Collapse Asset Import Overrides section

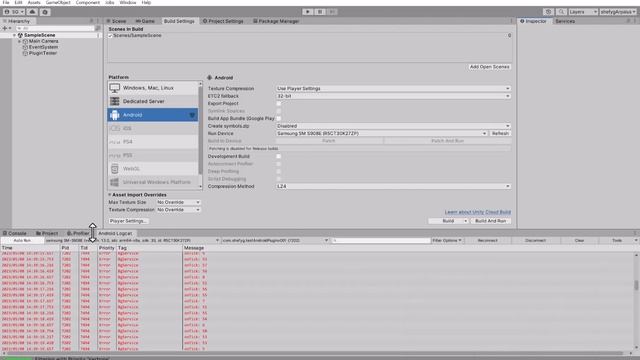[x=109, y=195]
